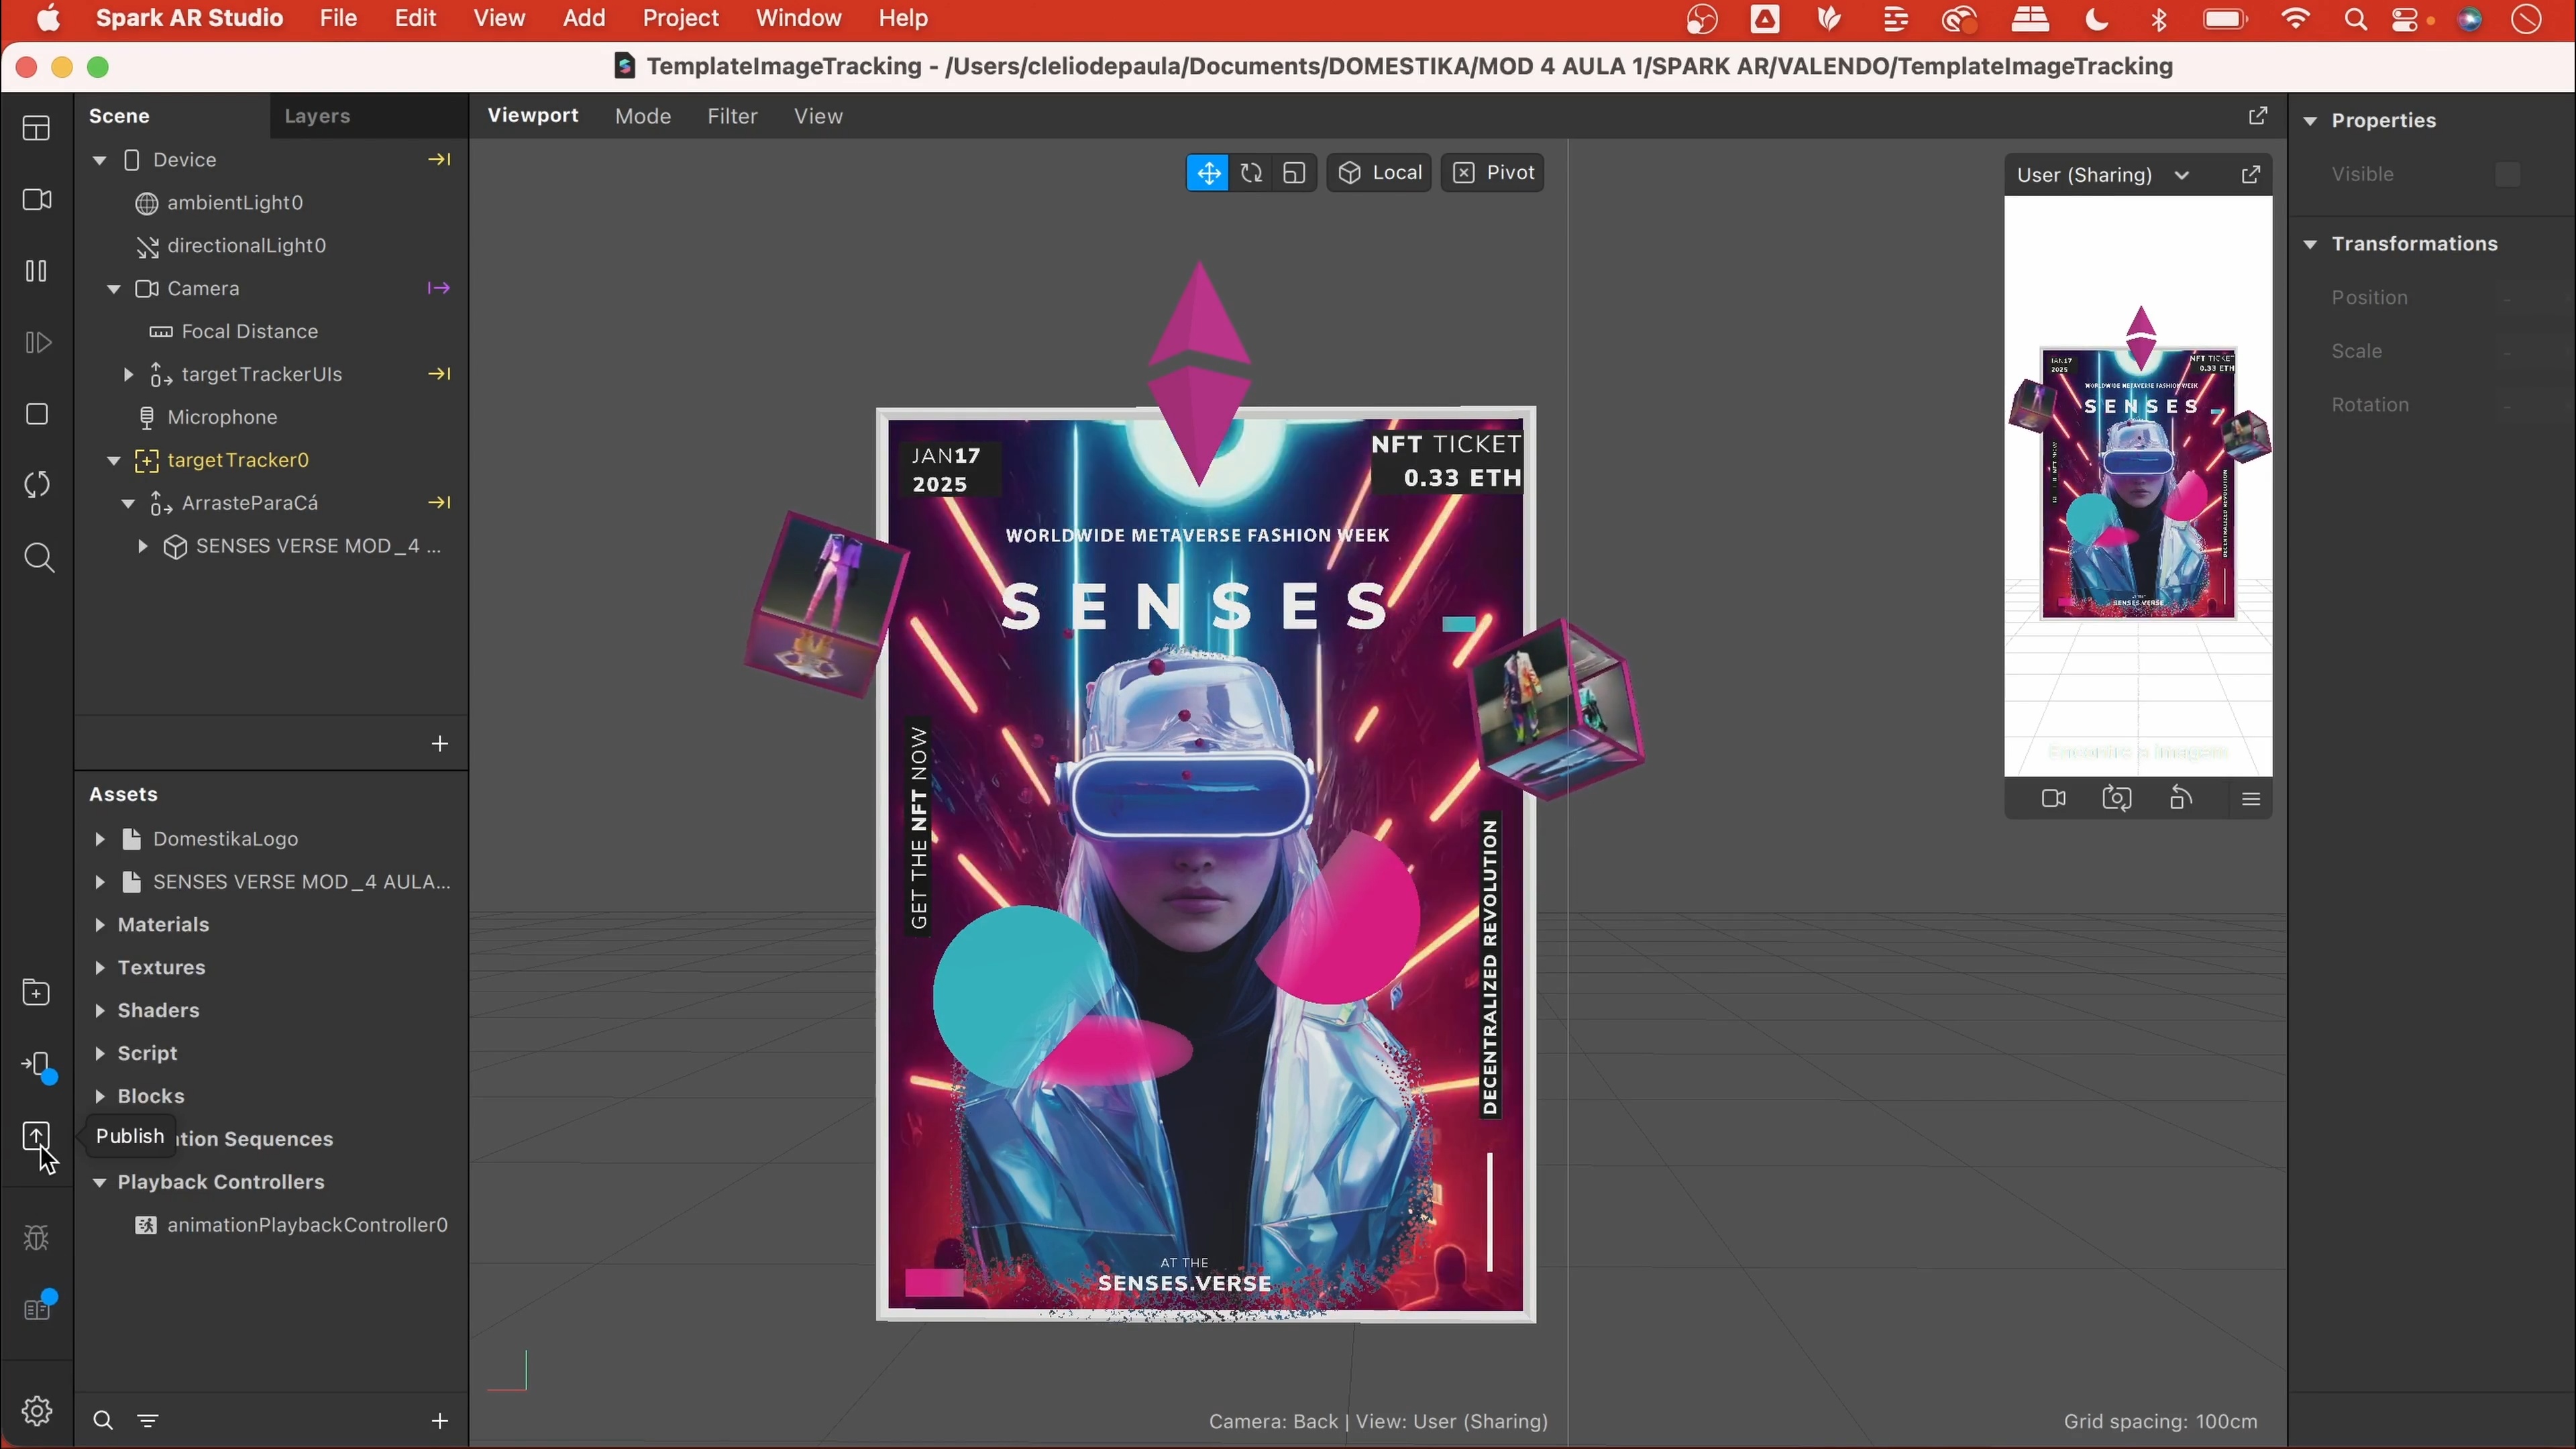Collapse the Transformations section

(x=2310, y=244)
